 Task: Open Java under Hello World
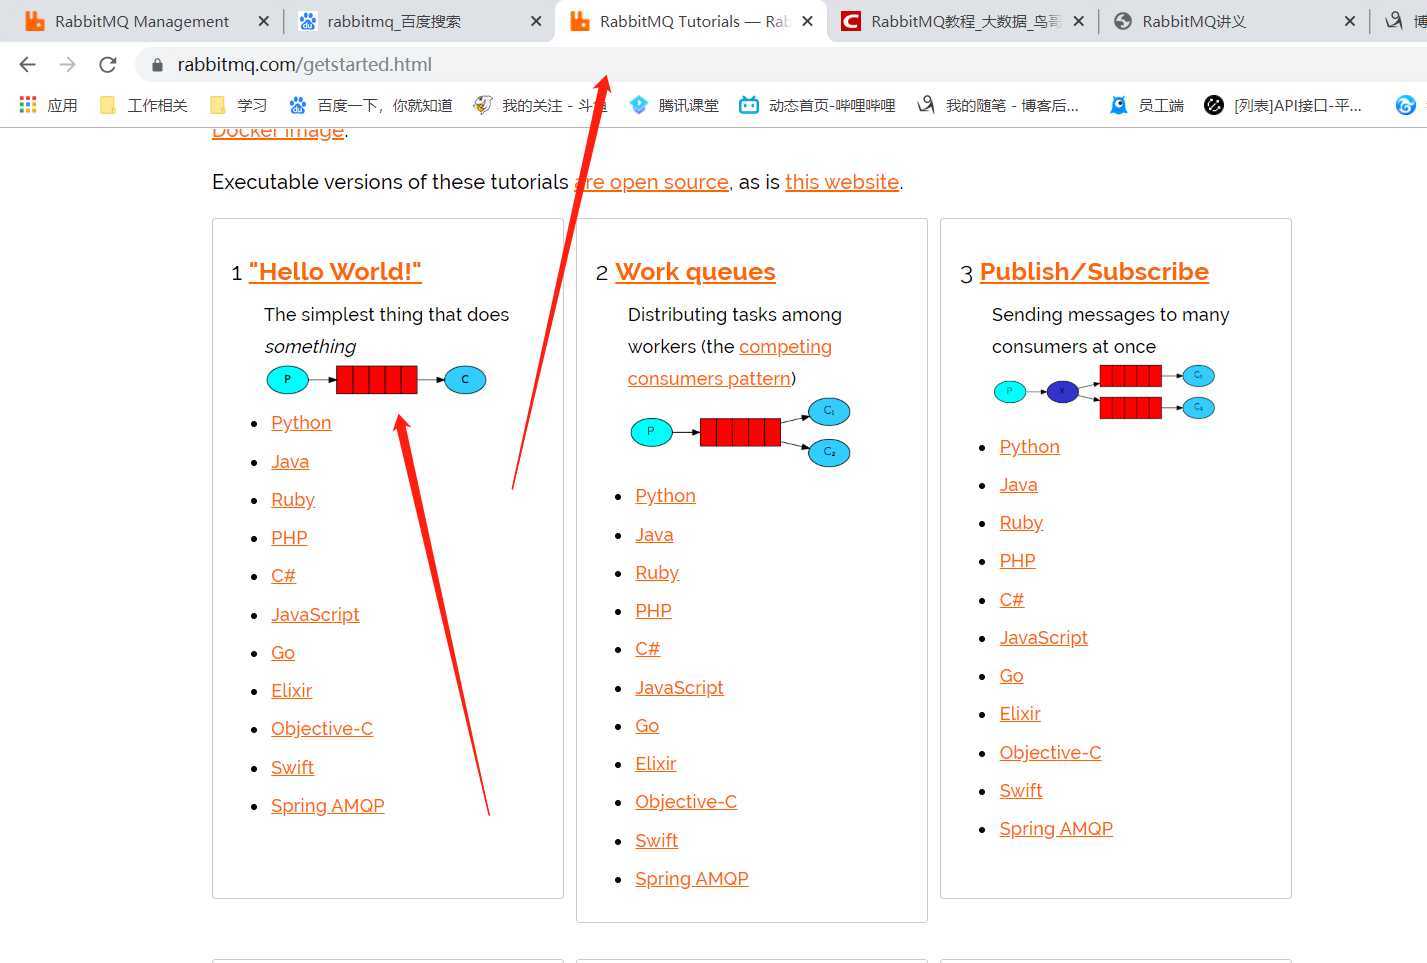coord(290,462)
